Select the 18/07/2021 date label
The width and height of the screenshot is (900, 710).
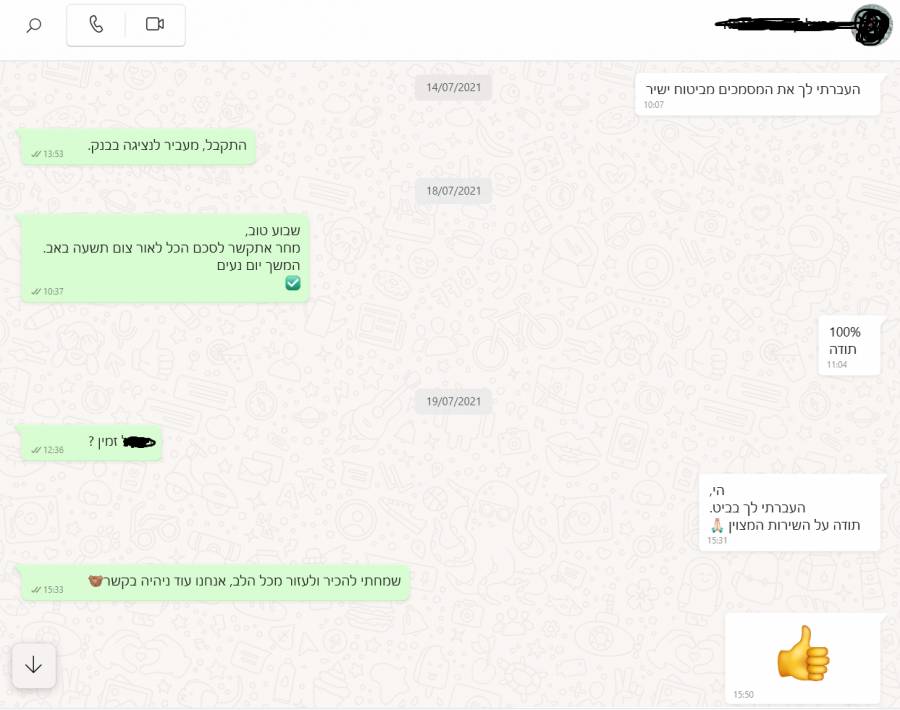pos(453,191)
